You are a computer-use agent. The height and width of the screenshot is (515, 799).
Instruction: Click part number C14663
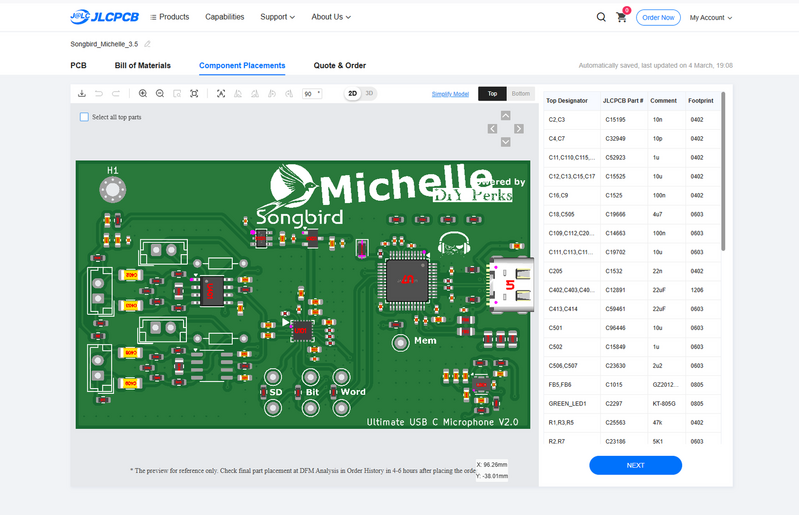[615, 233]
